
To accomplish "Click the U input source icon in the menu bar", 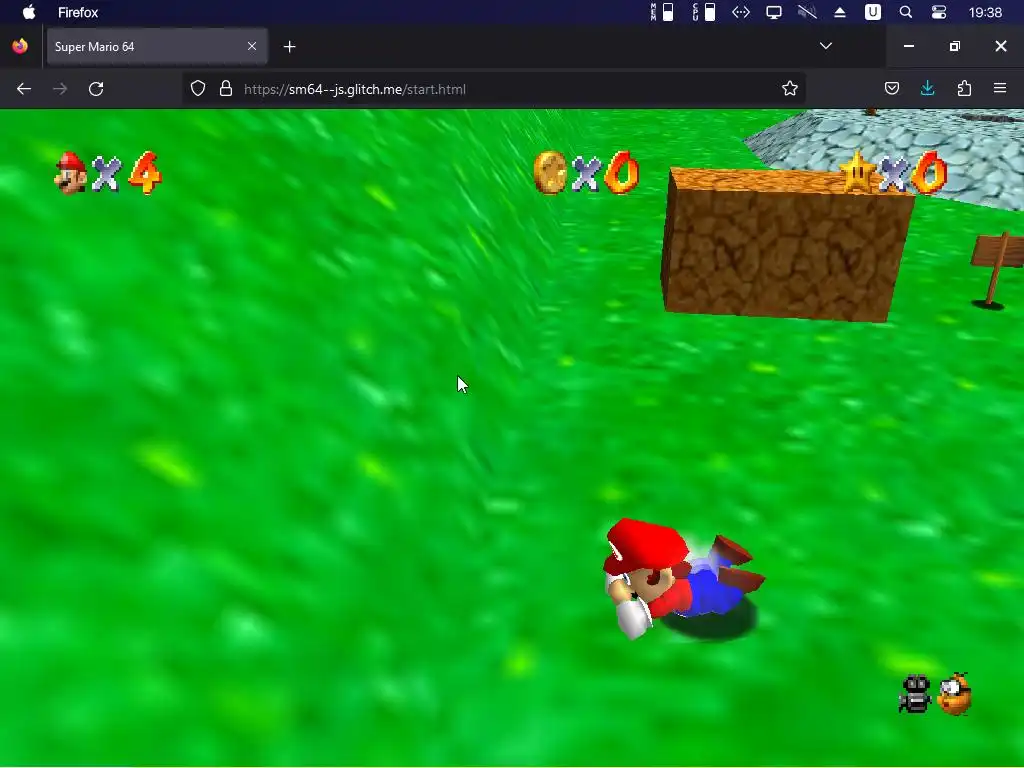I will pos(872,12).
